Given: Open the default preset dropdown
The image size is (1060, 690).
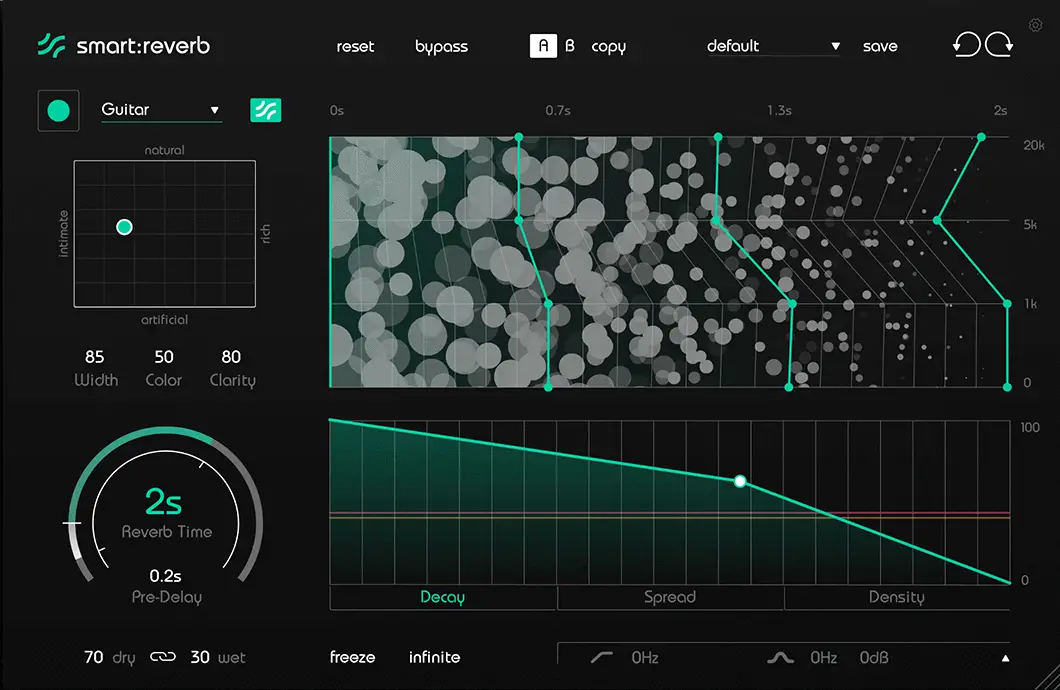Looking at the screenshot, I should 773,46.
